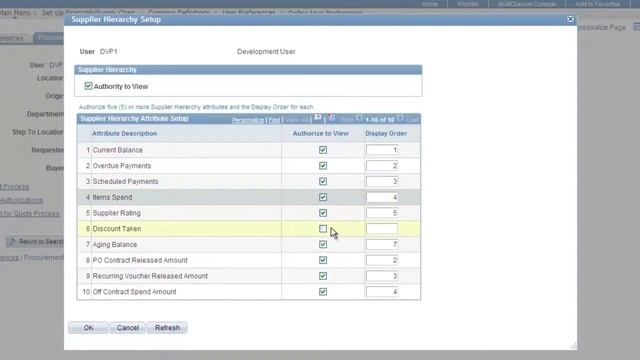Uncheck Authorize to View for Scheduled Payments
Viewport: 640px width, 360px height.
[x=323, y=181]
